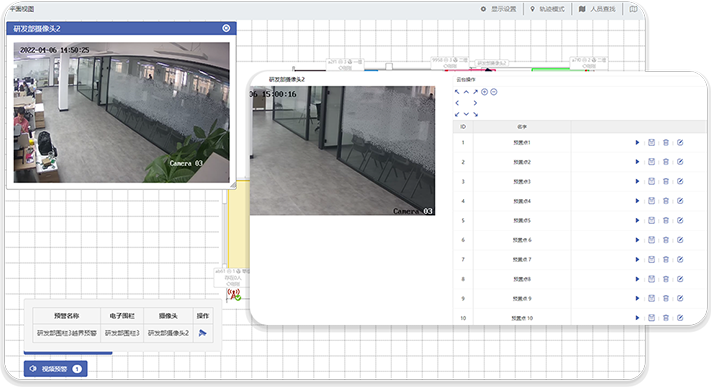
Task: Edit preset name in row 4
Action: (x=680, y=201)
